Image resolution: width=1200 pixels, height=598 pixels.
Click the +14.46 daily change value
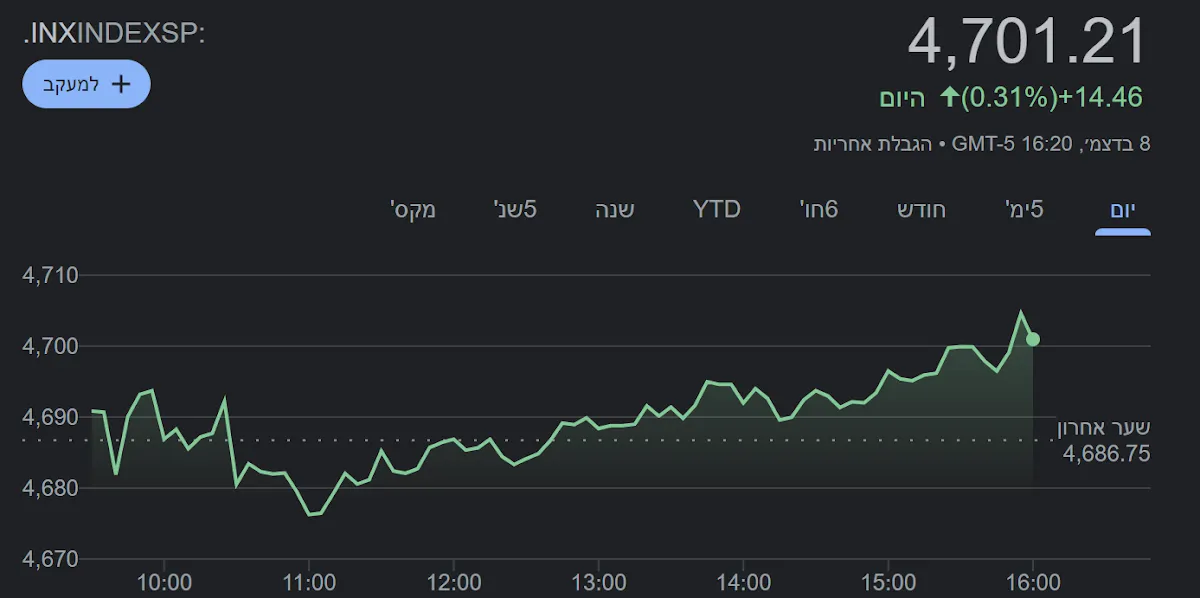[x=1100, y=98]
